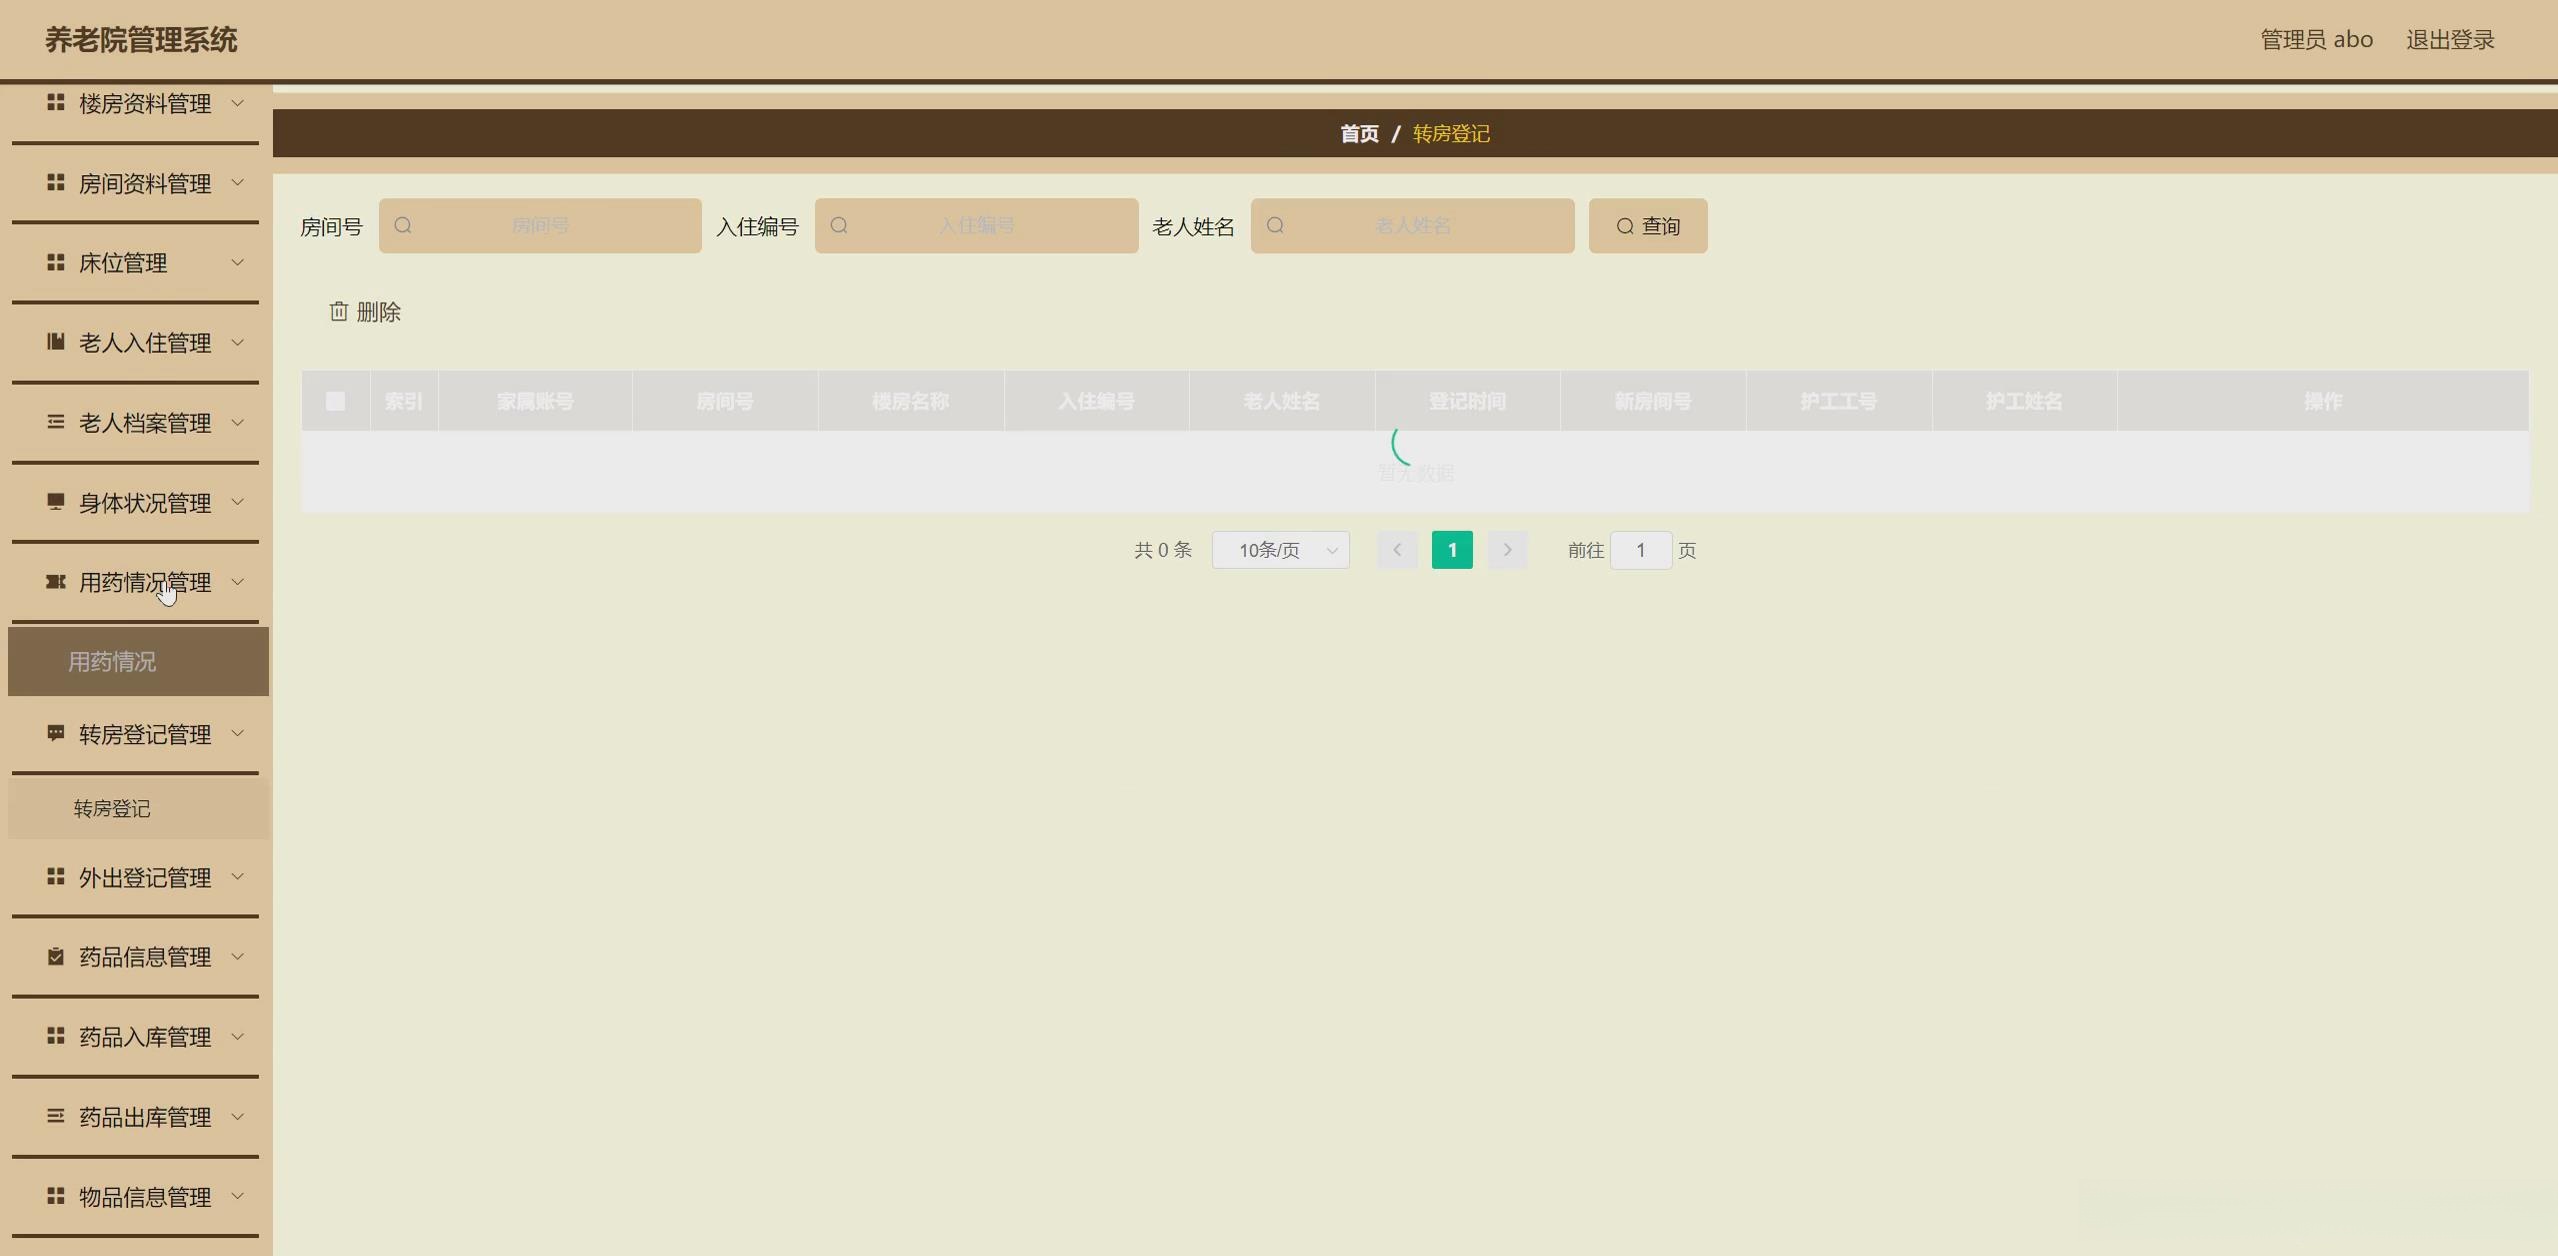Click the list icon beside 药品出库管理

click(x=56, y=1116)
